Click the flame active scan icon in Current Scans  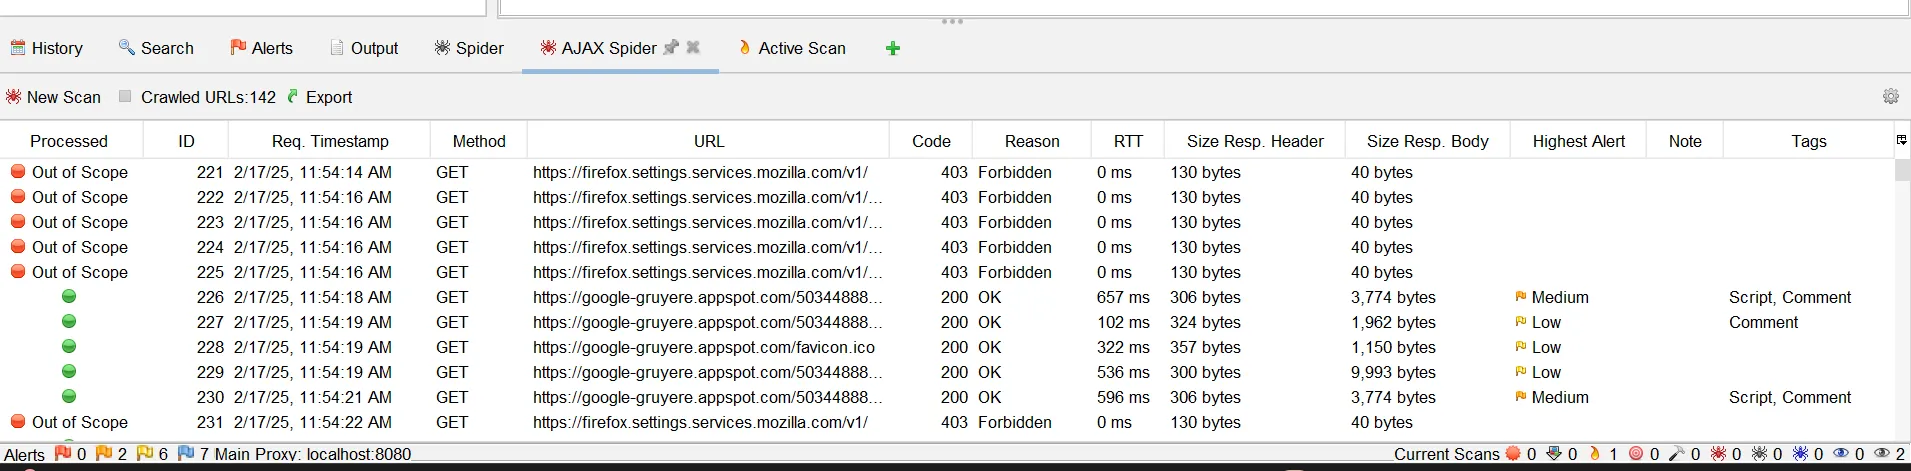[x=1595, y=454]
